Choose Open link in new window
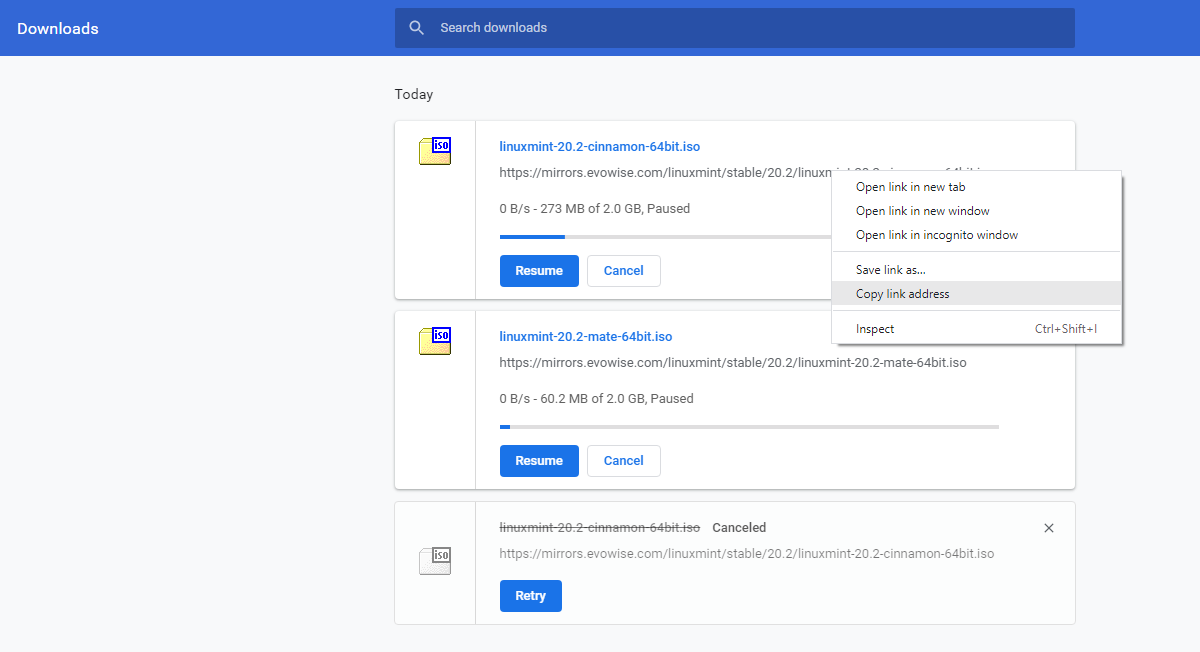 [x=922, y=211]
